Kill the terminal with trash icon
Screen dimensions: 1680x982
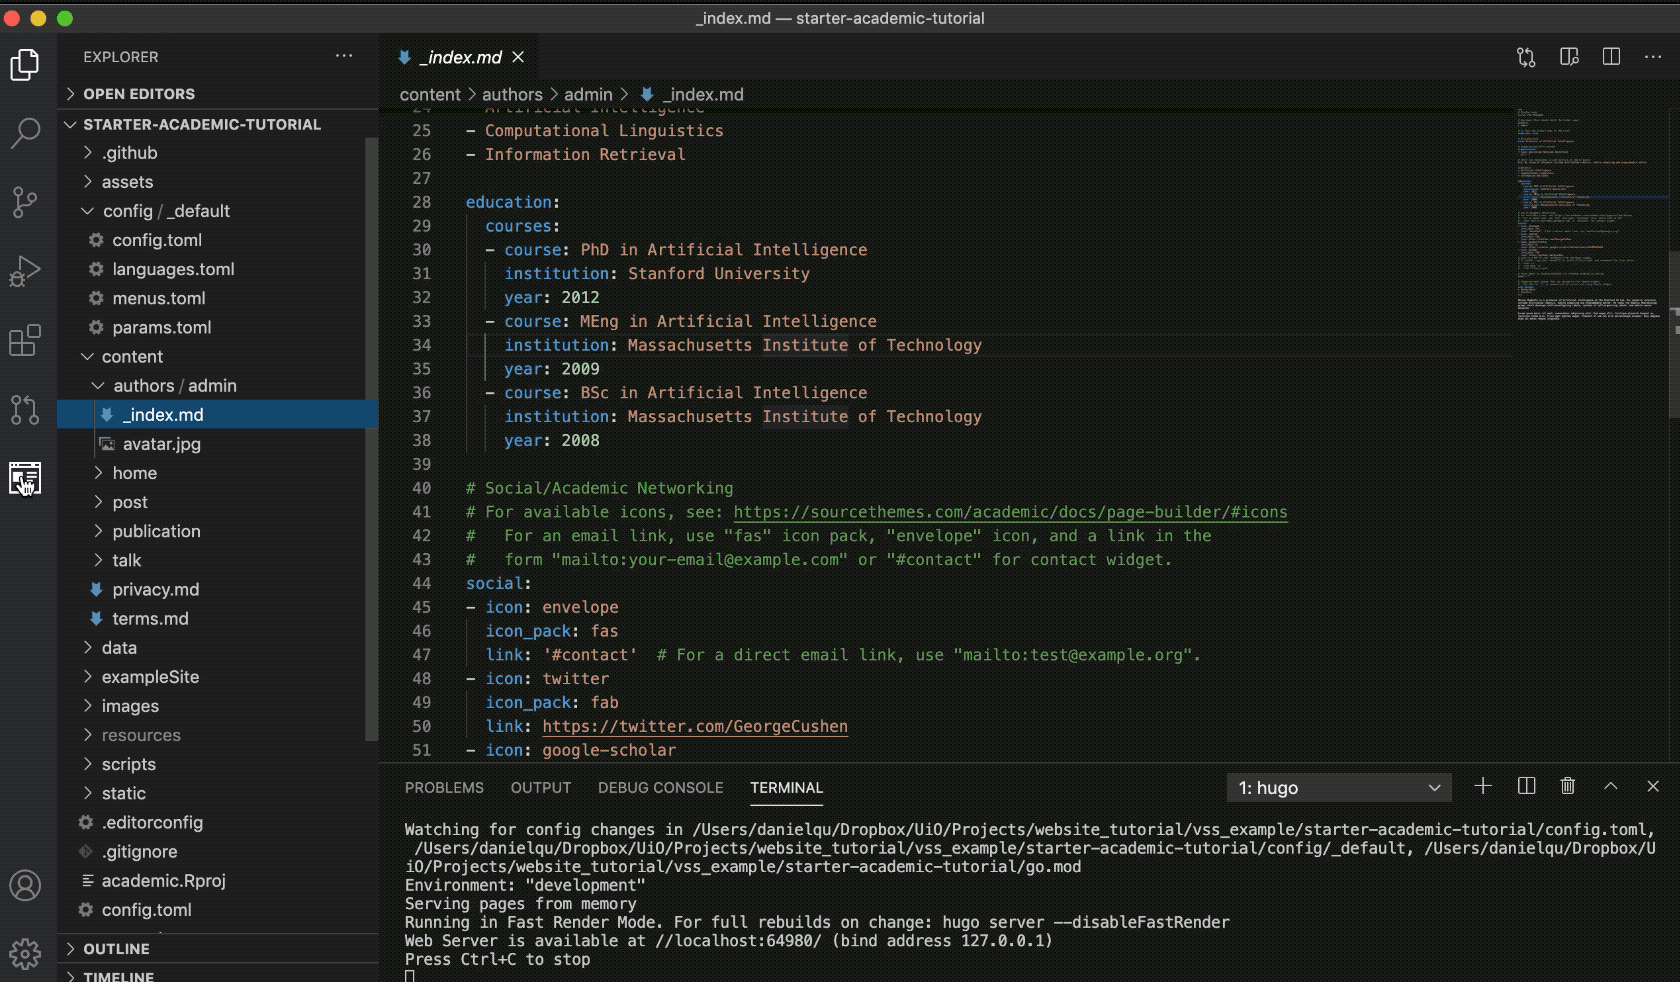pos(1568,787)
